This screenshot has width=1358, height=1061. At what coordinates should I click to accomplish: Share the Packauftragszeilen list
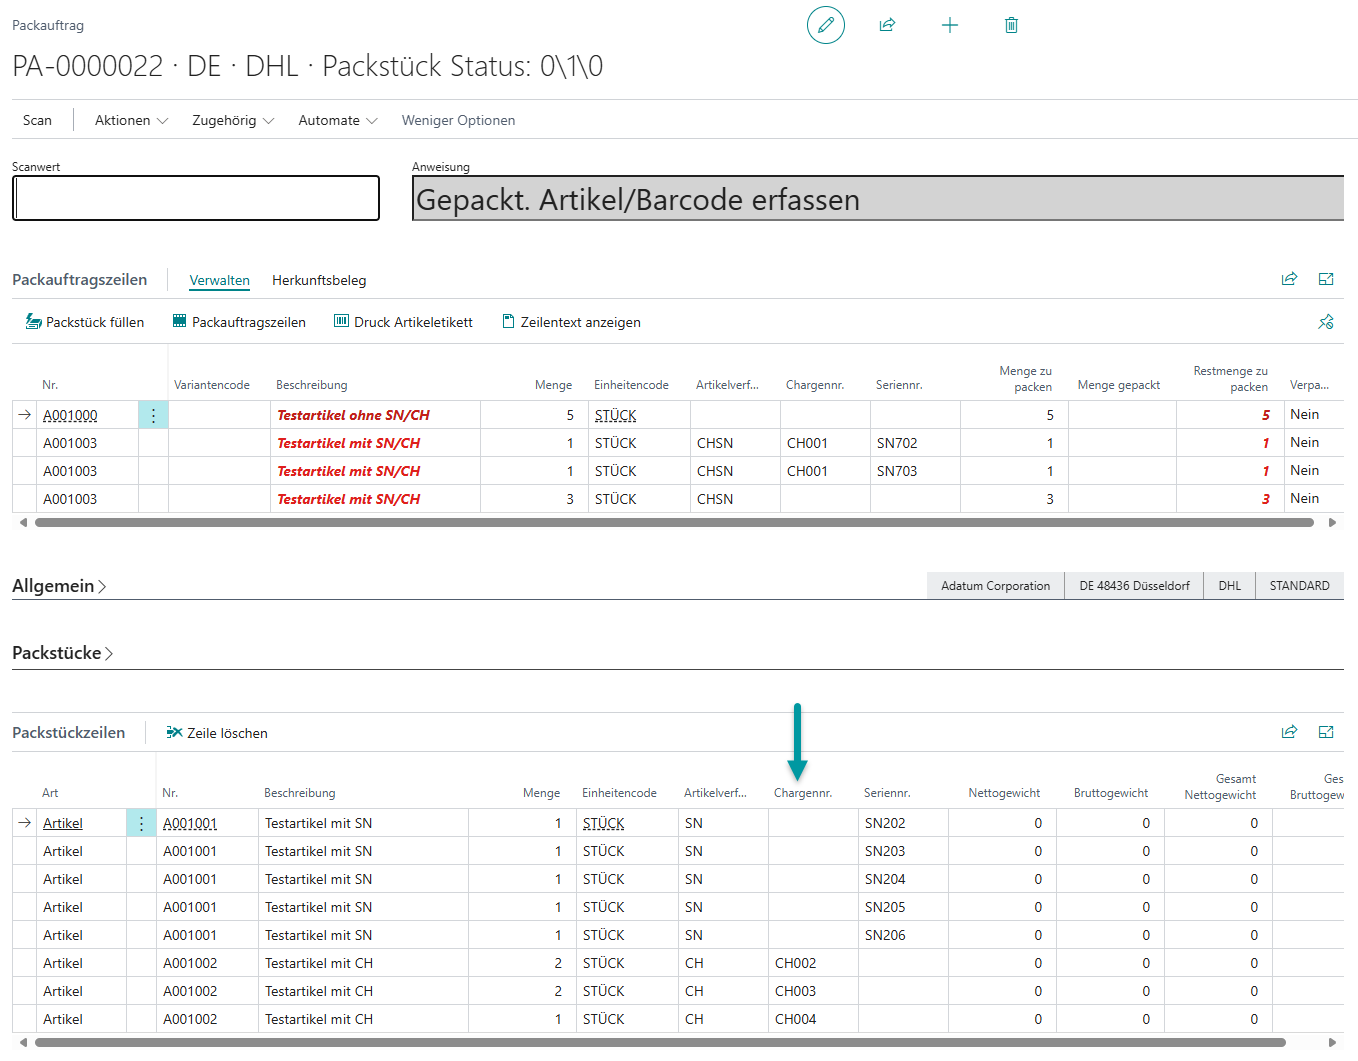coord(1289,279)
